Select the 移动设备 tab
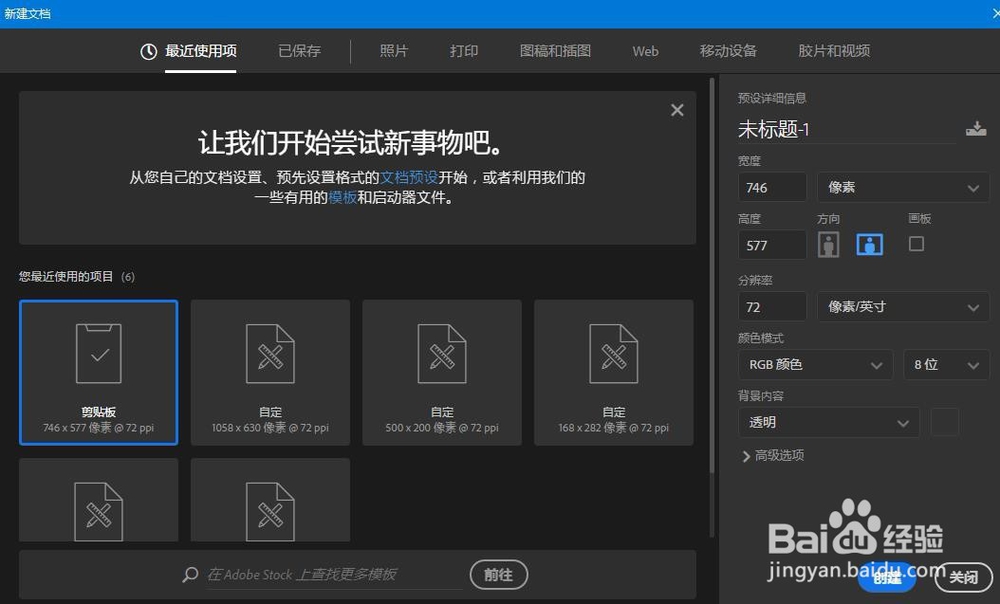Viewport: 1000px width, 604px height. coord(728,51)
